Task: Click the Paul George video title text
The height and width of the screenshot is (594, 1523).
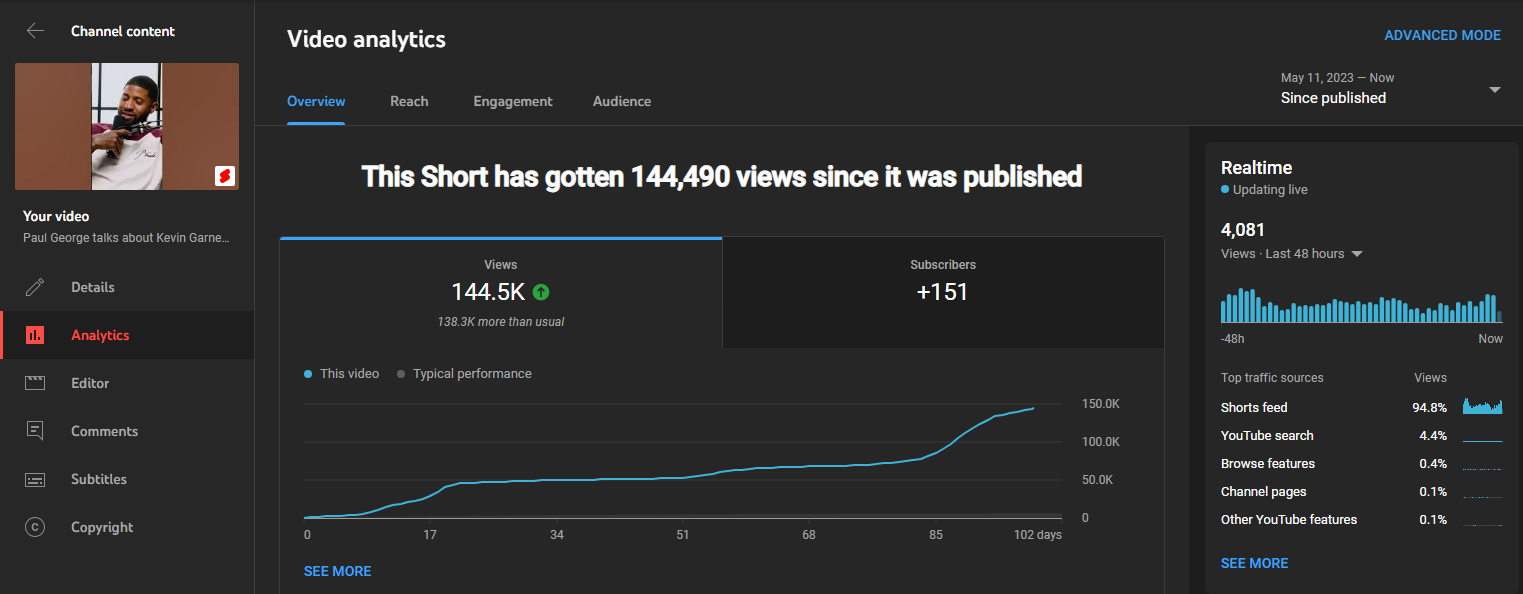Action: (127, 238)
